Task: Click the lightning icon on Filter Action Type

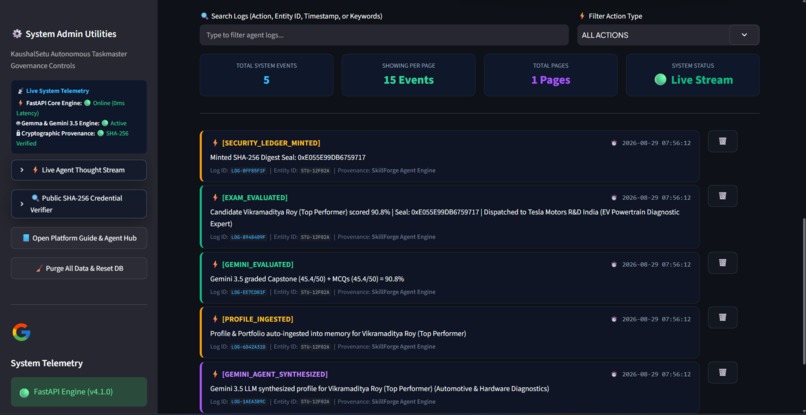Action: pyautogui.click(x=582, y=16)
